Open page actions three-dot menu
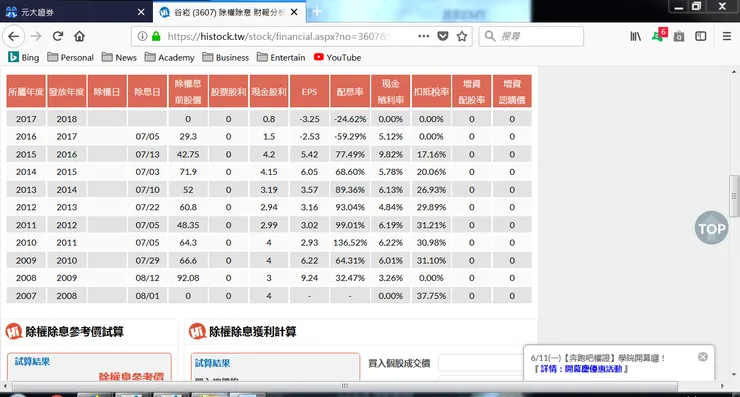Image resolution: width=740 pixels, height=397 pixels. (424, 36)
